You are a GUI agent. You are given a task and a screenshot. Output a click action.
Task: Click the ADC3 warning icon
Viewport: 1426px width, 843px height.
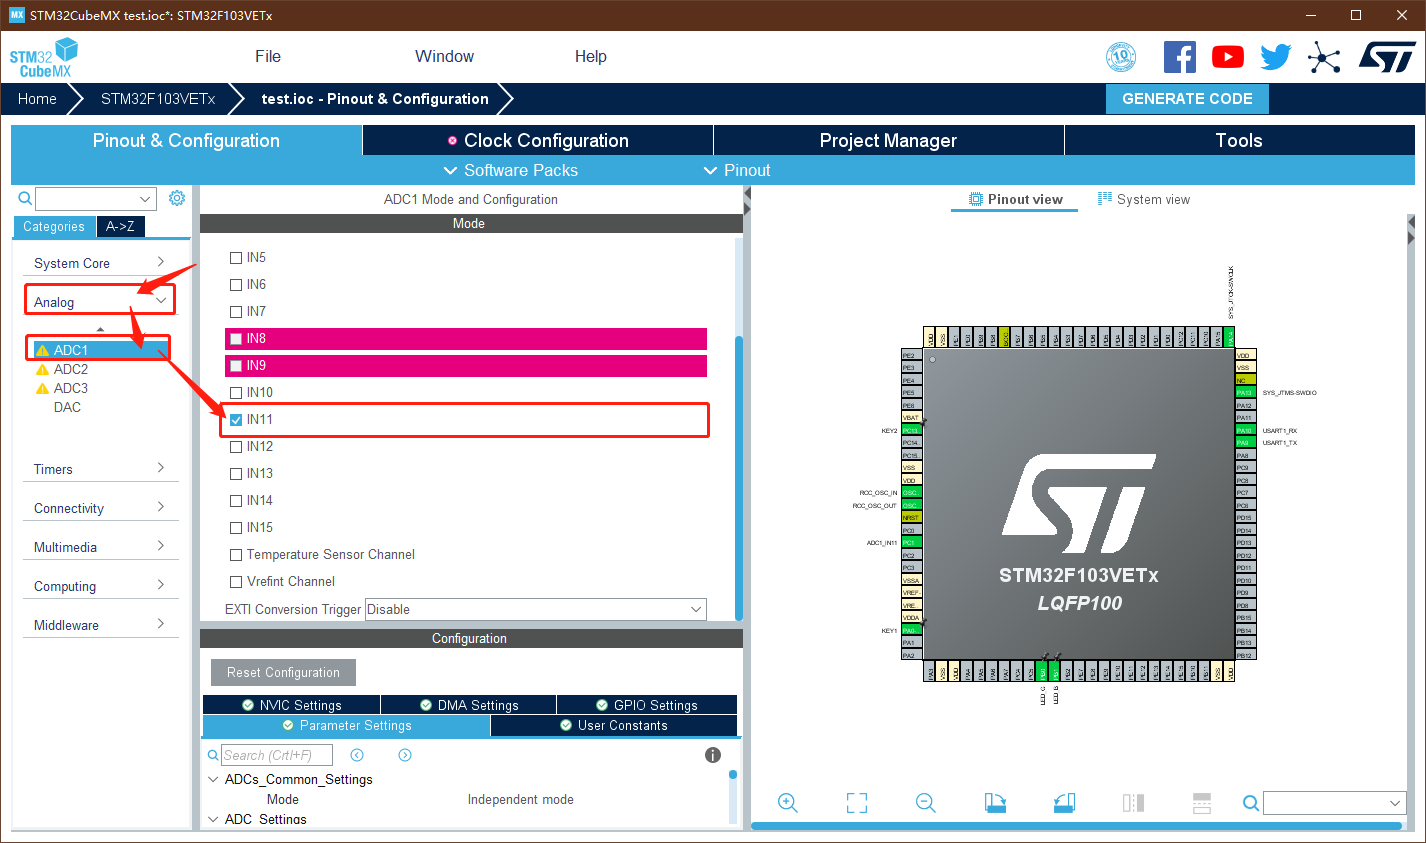click(x=42, y=389)
